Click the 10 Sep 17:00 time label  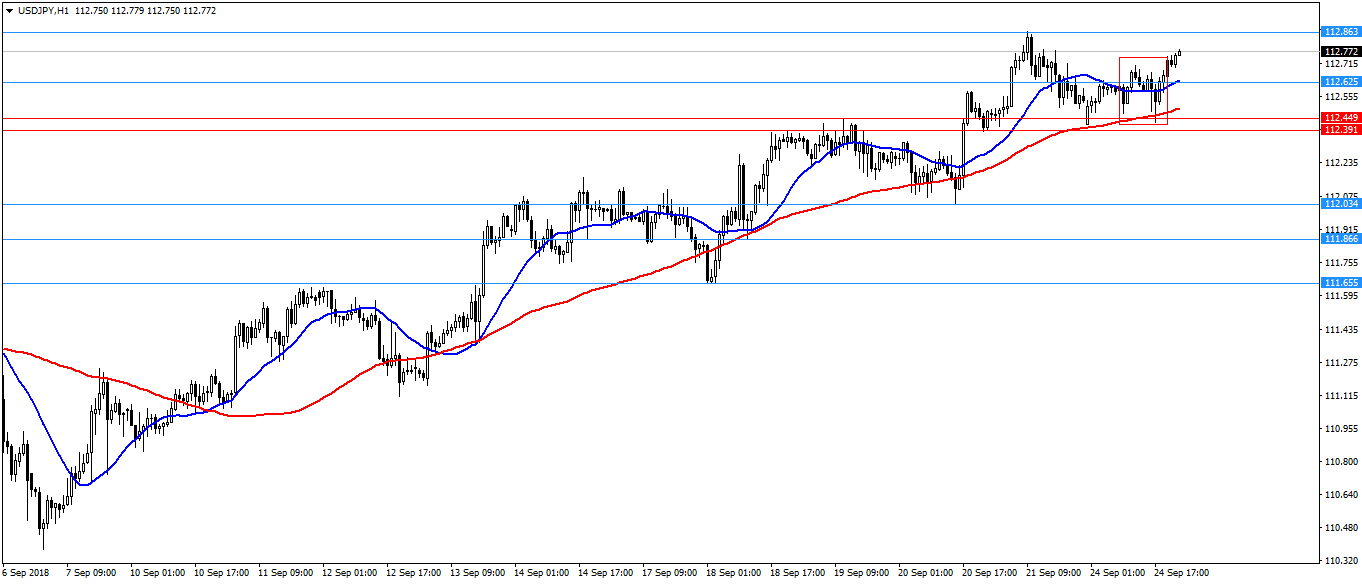(x=222, y=574)
